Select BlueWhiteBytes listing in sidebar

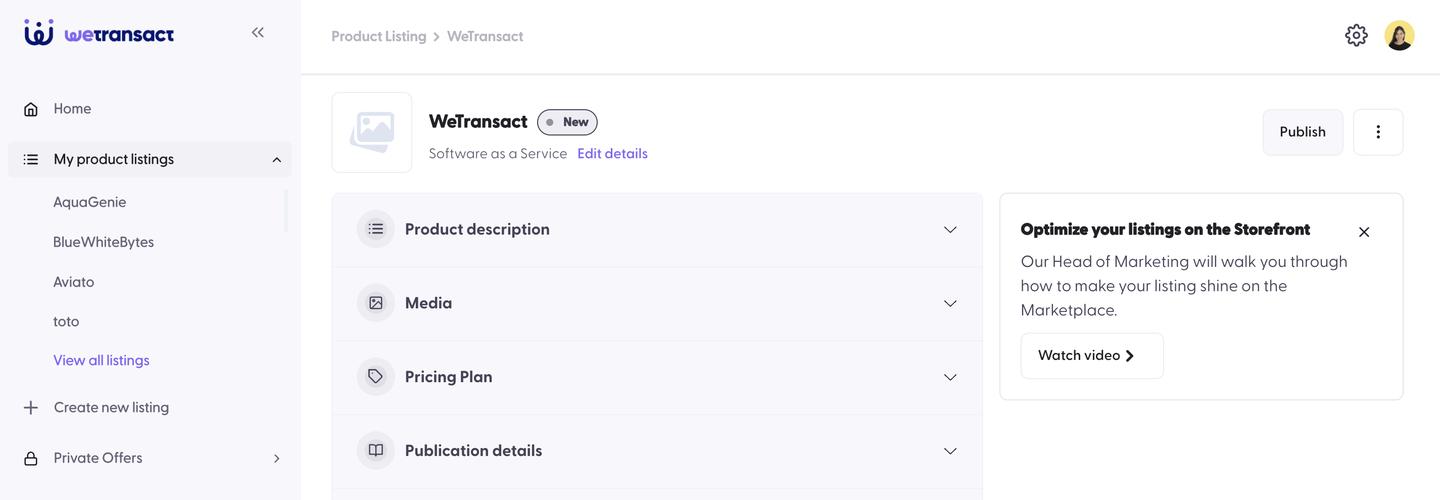[x=104, y=242]
